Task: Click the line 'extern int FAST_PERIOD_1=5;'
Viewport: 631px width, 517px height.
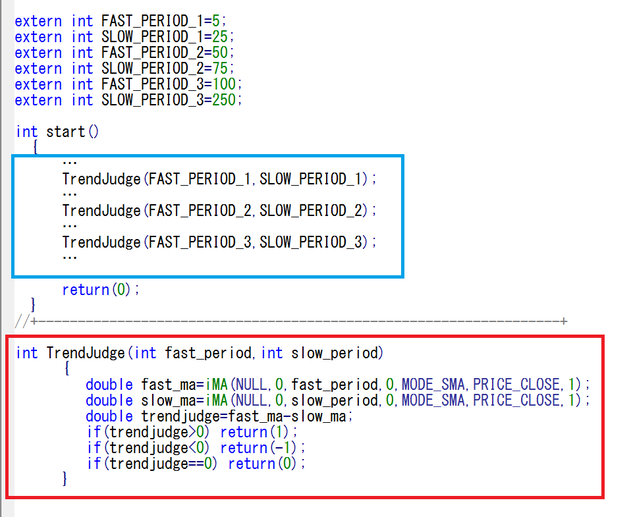Action: 120,21
